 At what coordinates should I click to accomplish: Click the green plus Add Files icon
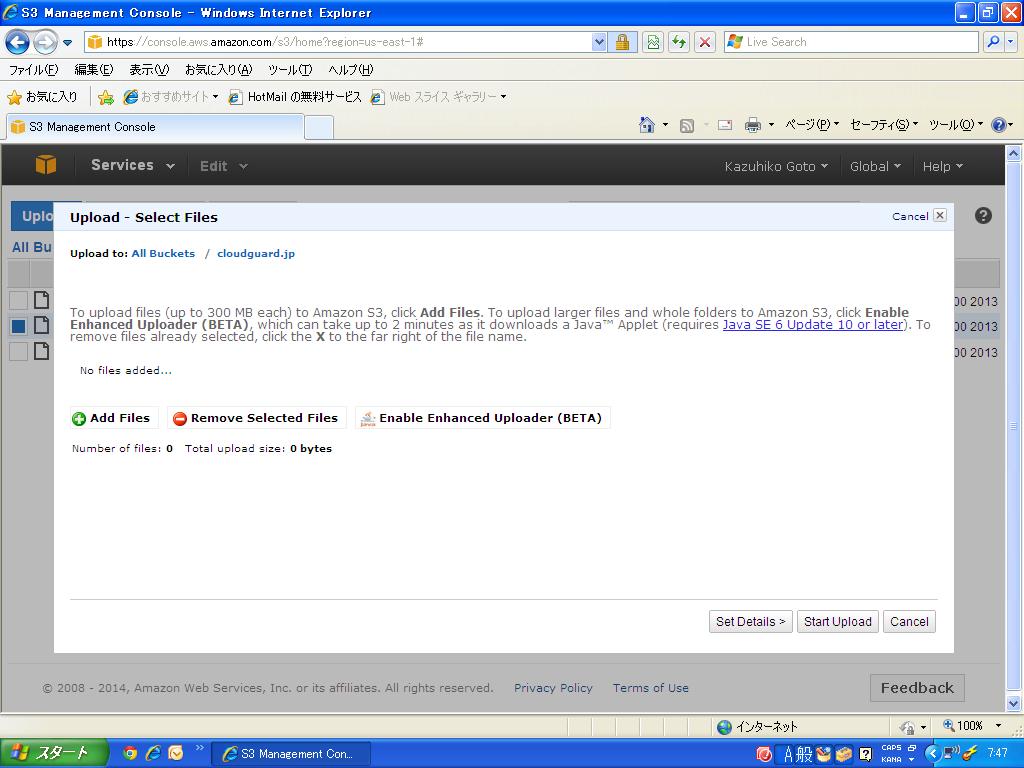(79, 419)
